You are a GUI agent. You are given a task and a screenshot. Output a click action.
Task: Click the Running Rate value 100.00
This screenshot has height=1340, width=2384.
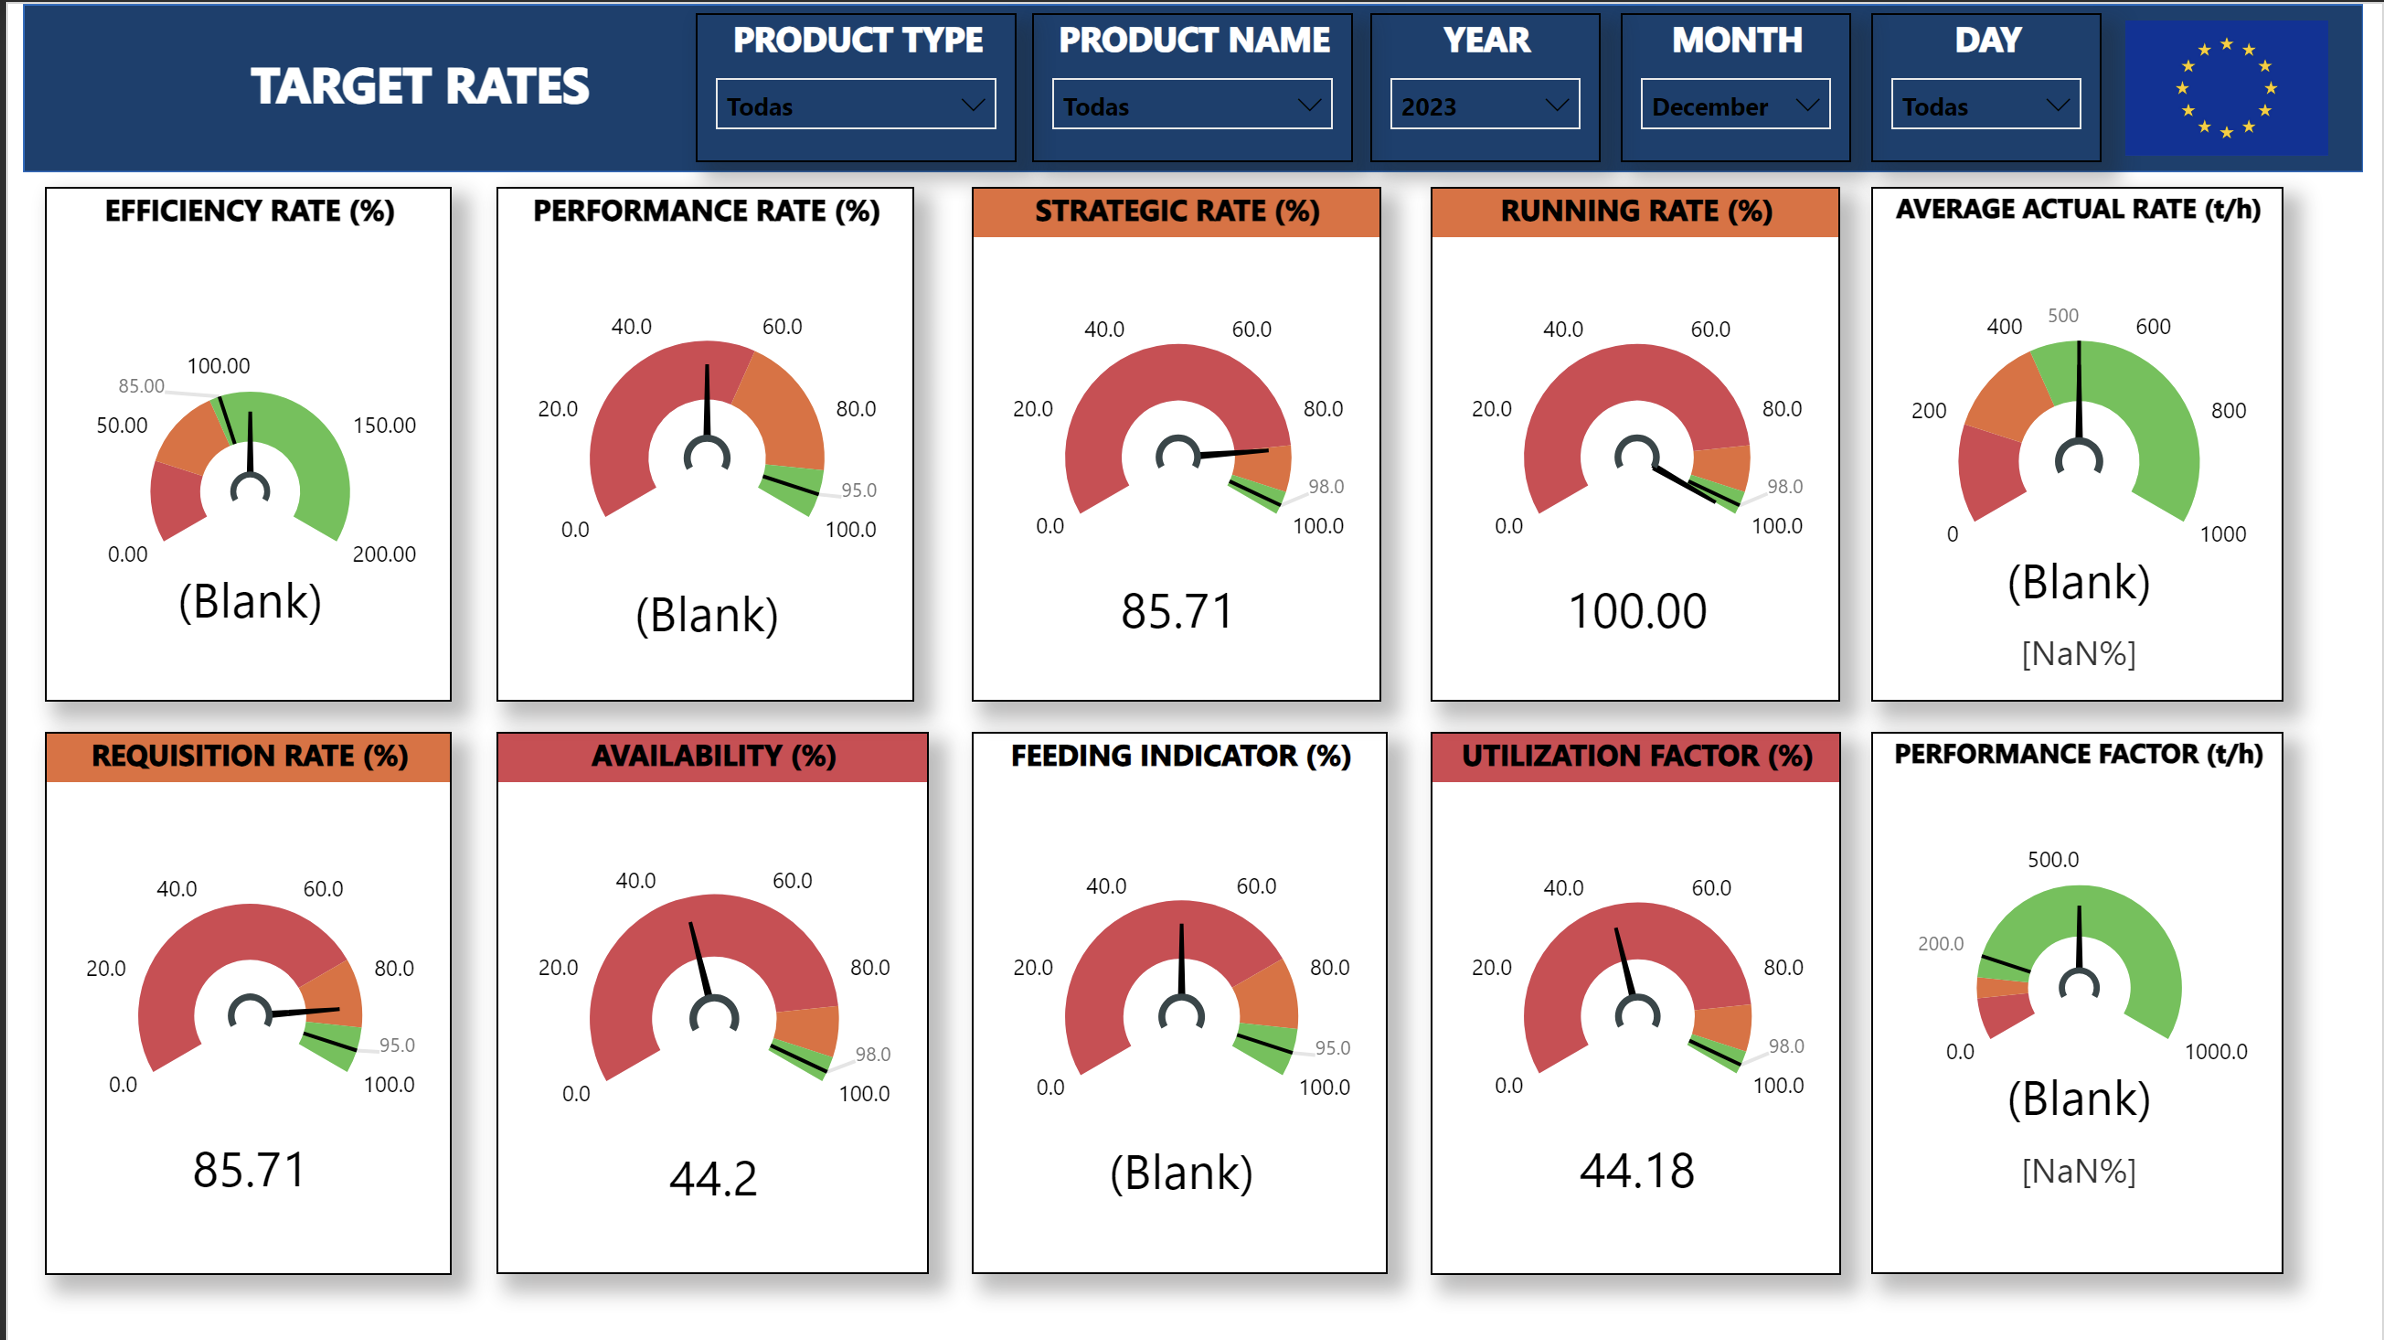point(1636,611)
